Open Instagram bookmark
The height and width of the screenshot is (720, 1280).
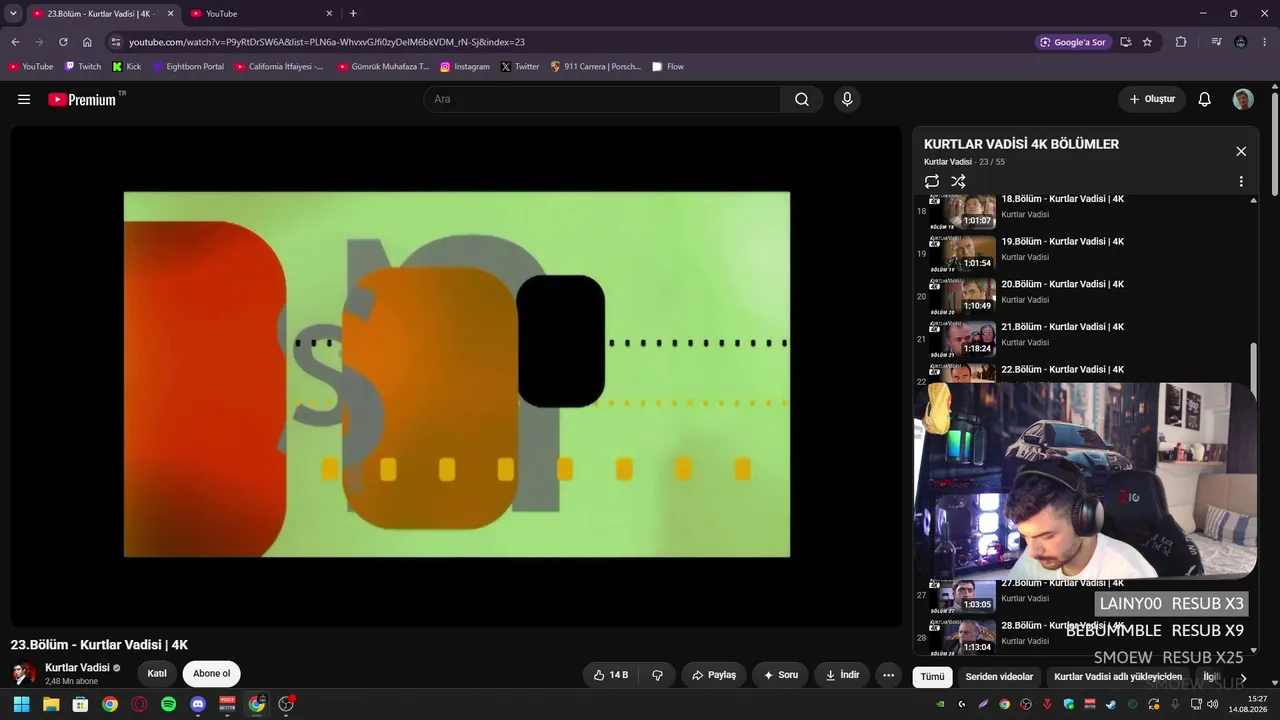(465, 67)
